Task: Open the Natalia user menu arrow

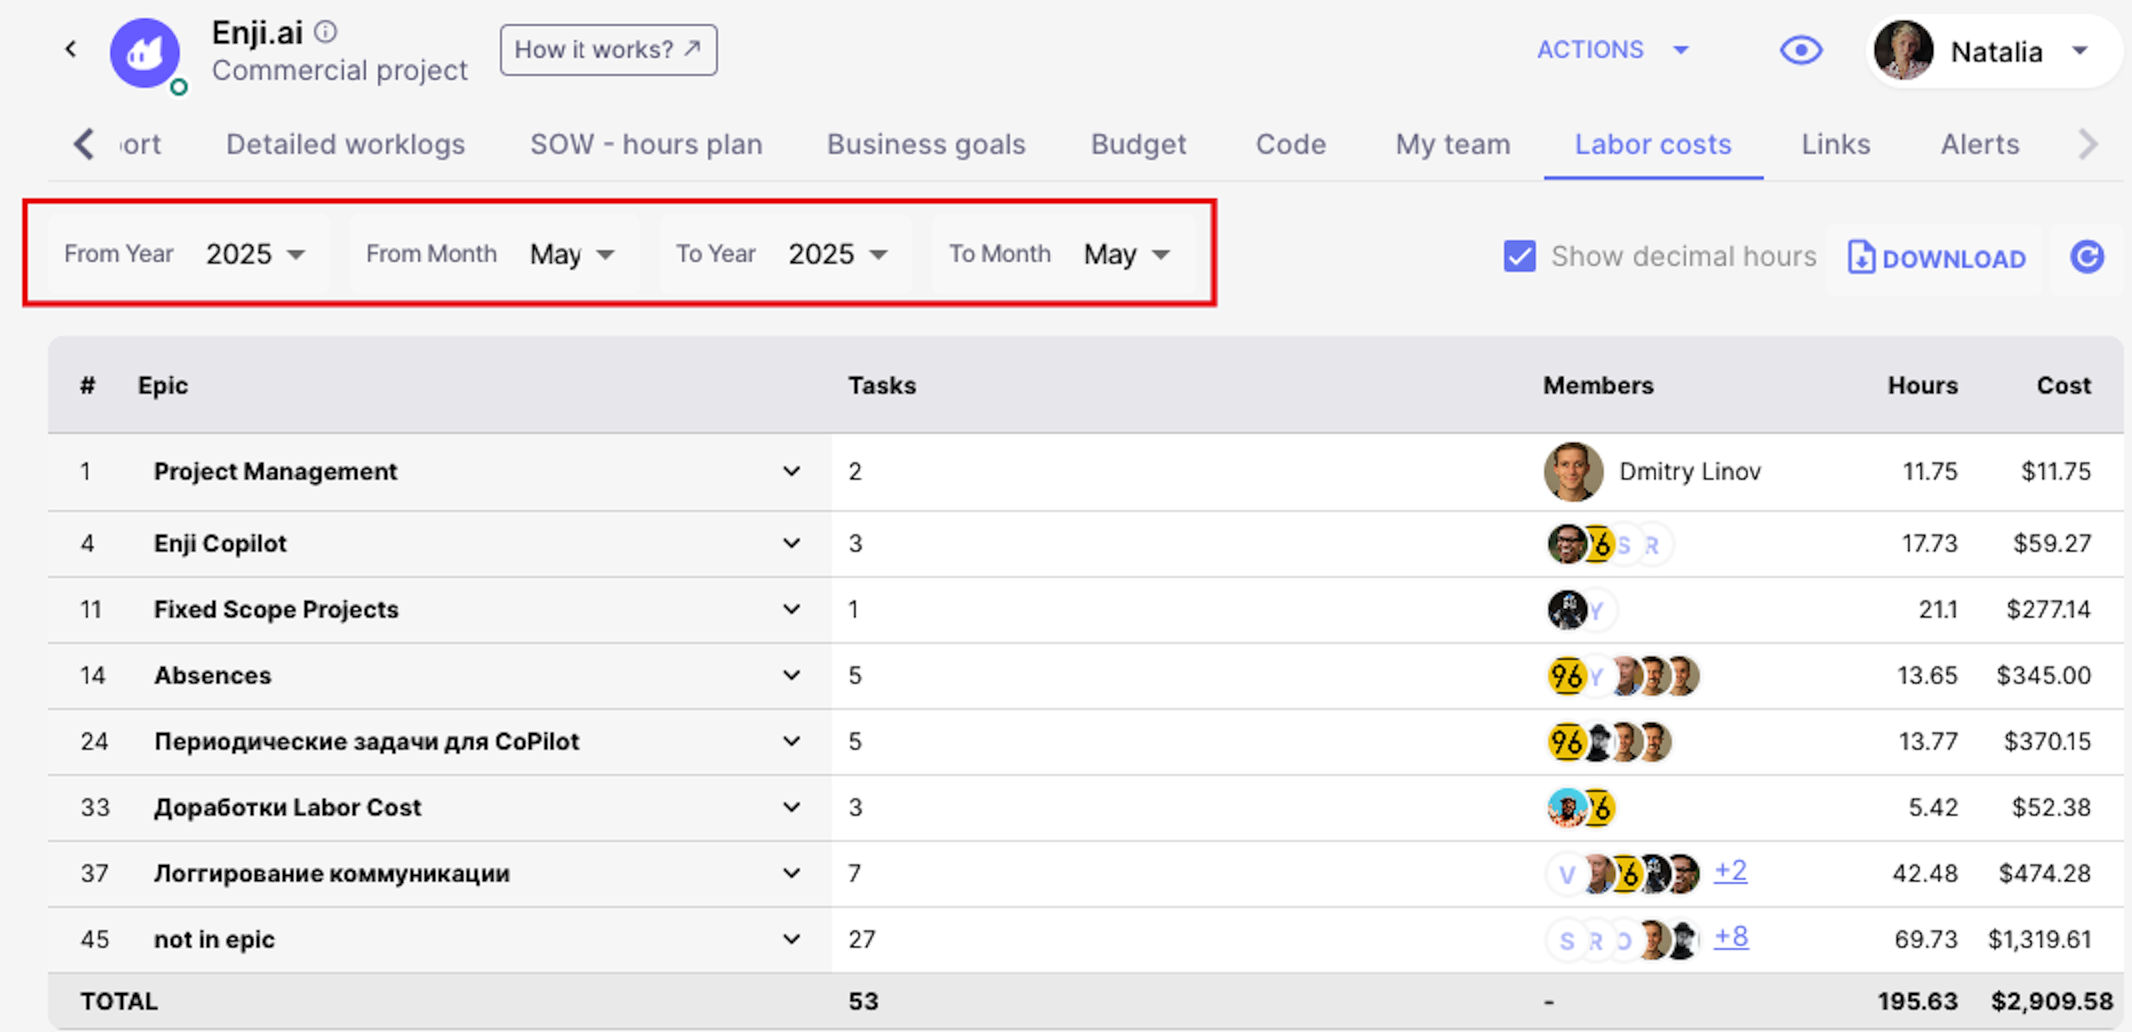Action: point(2080,51)
